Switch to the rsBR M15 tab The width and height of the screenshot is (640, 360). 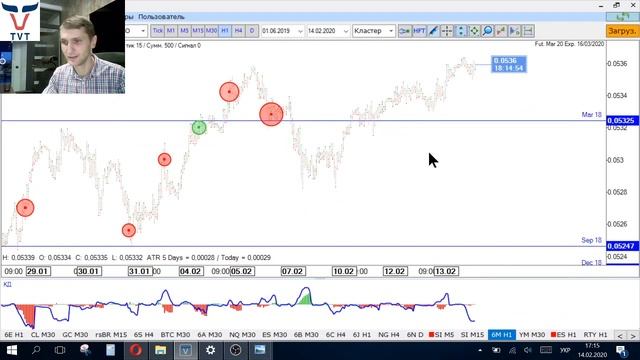tap(111, 335)
